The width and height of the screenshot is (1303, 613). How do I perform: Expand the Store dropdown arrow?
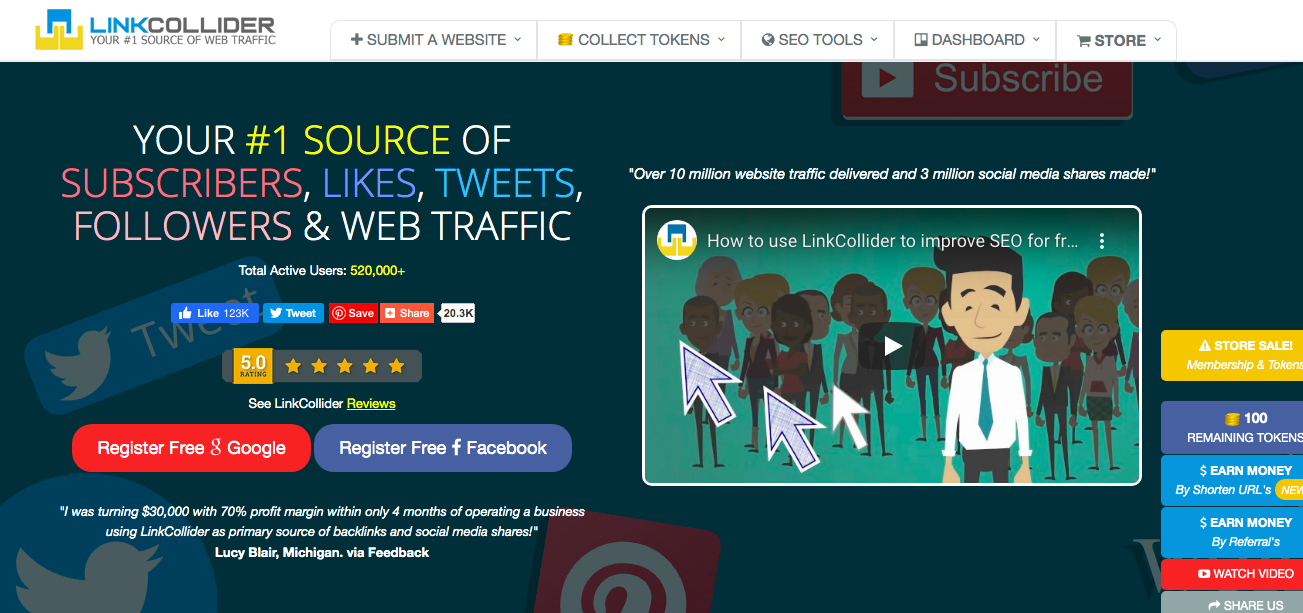[x=1158, y=40]
